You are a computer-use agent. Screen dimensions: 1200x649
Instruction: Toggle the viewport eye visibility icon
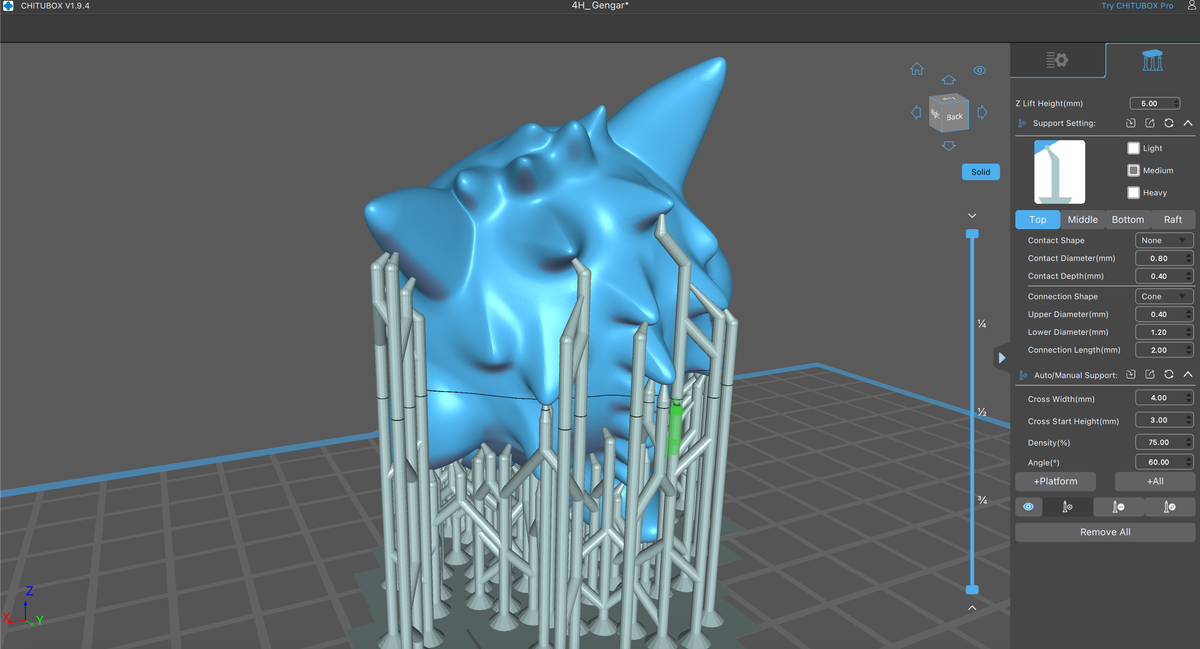pos(980,70)
